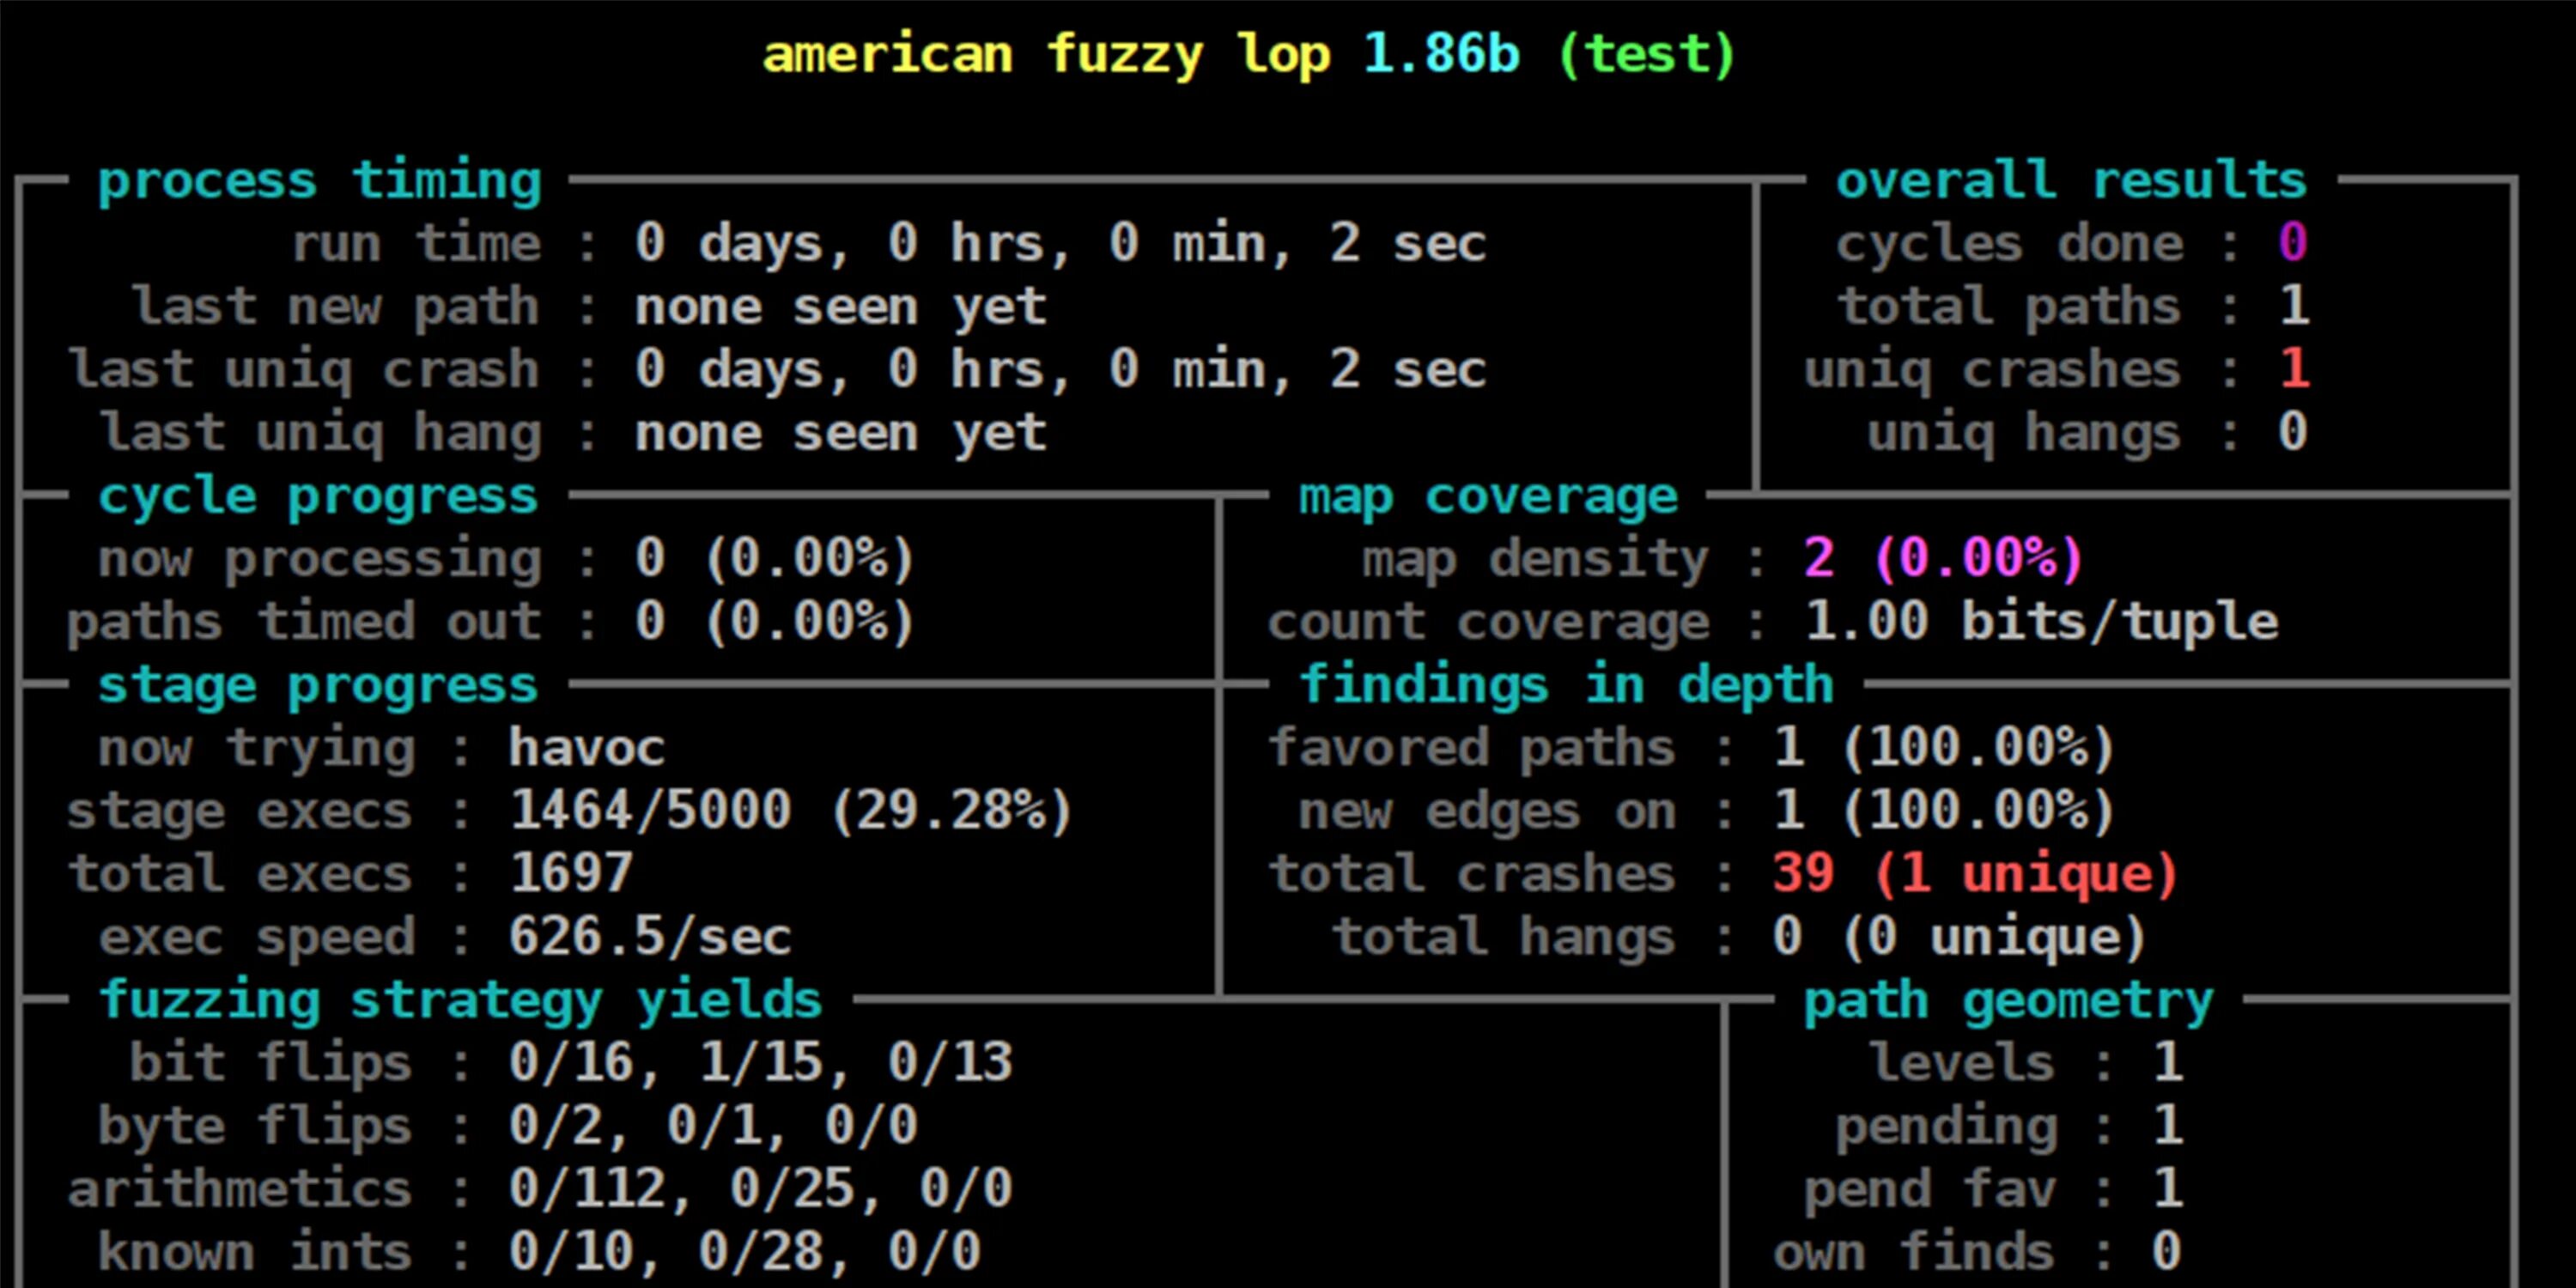Viewport: 2576px width, 1288px height.
Task: Click the 'overall results' section header
Action: click(x=2070, y=181)
